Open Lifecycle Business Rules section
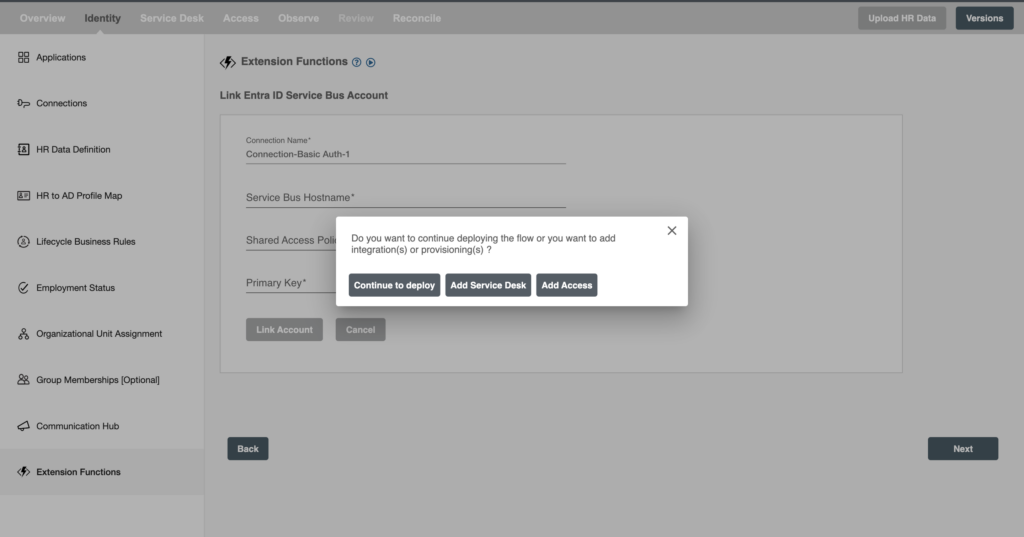Image resolution: width=1024 pixels, height=537 pixels. point(102,242)
